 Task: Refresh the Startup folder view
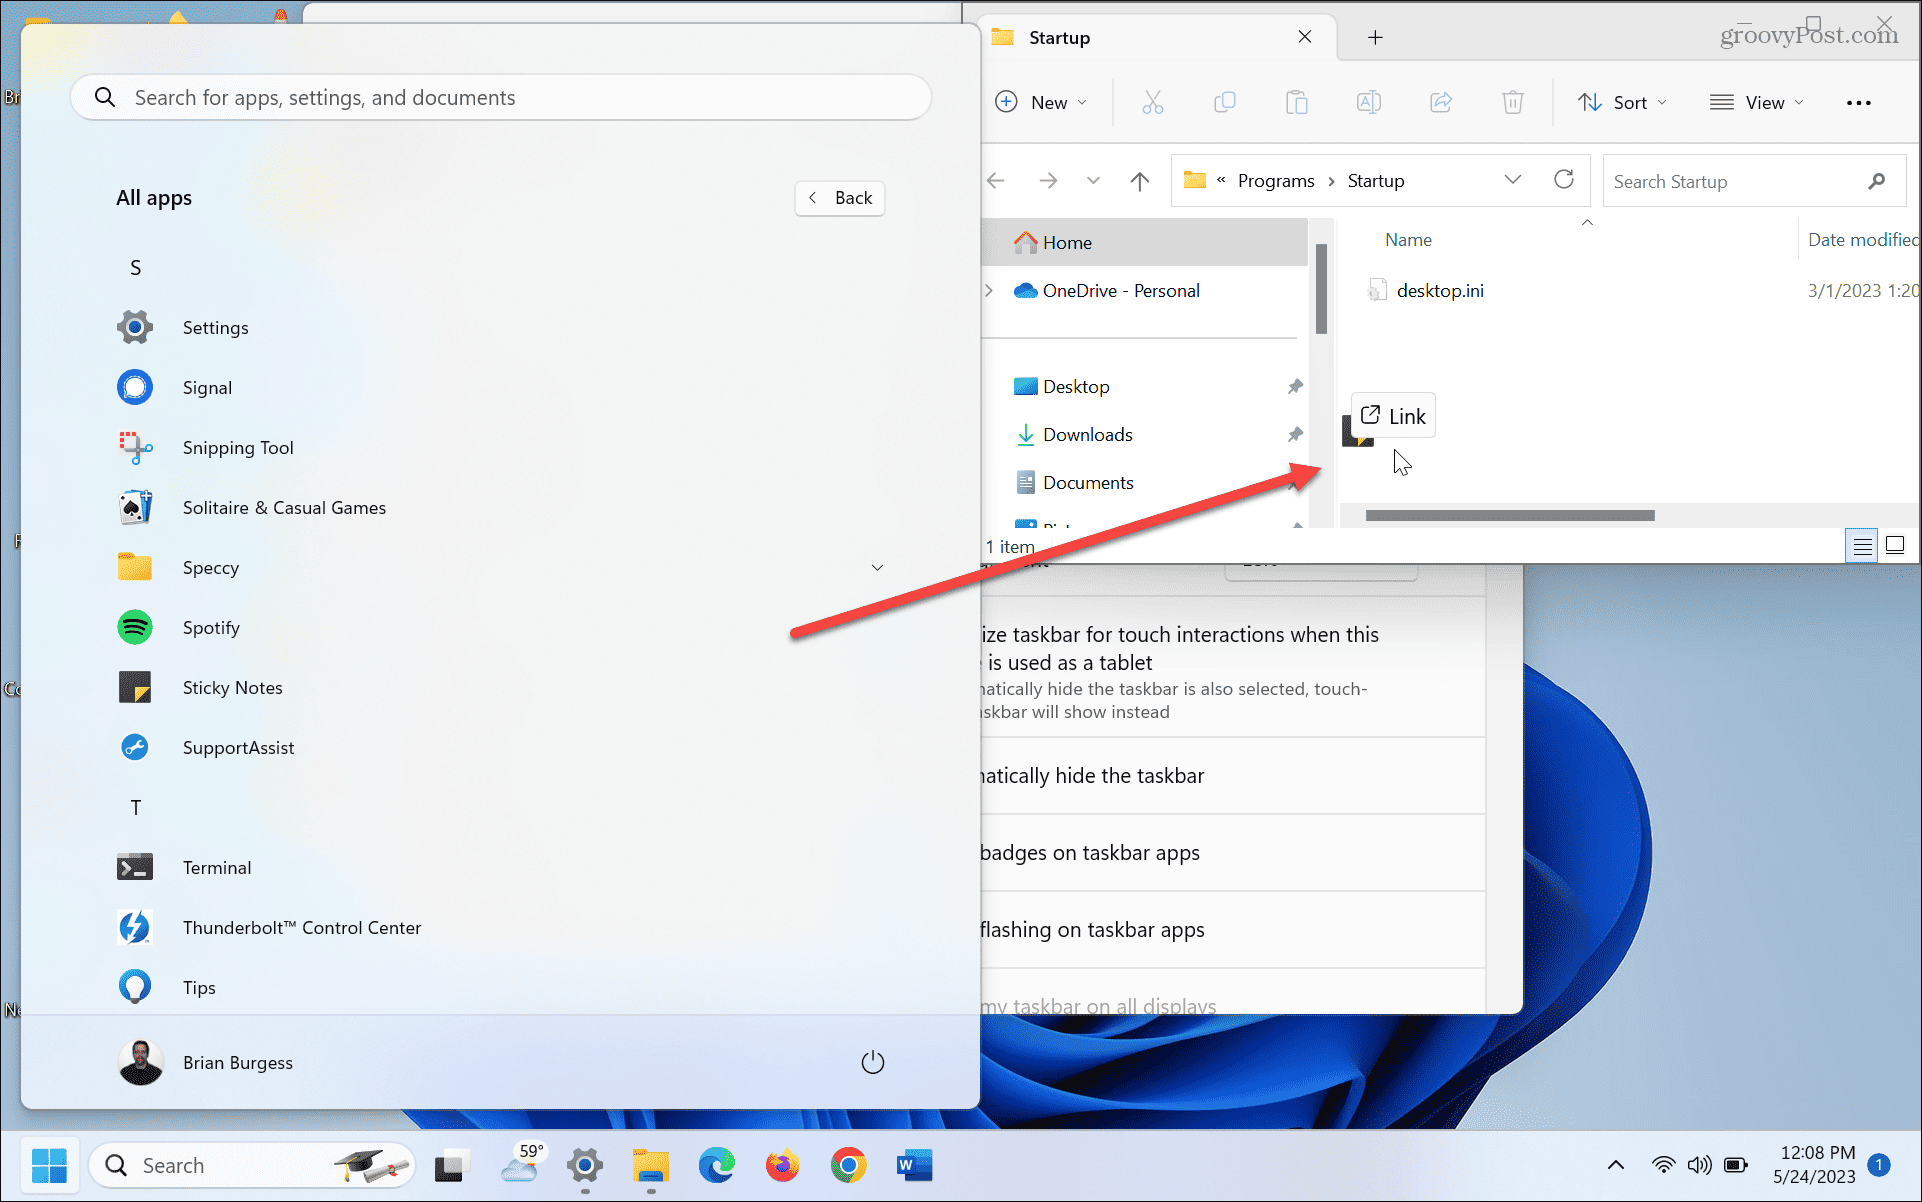point(1564,180)
